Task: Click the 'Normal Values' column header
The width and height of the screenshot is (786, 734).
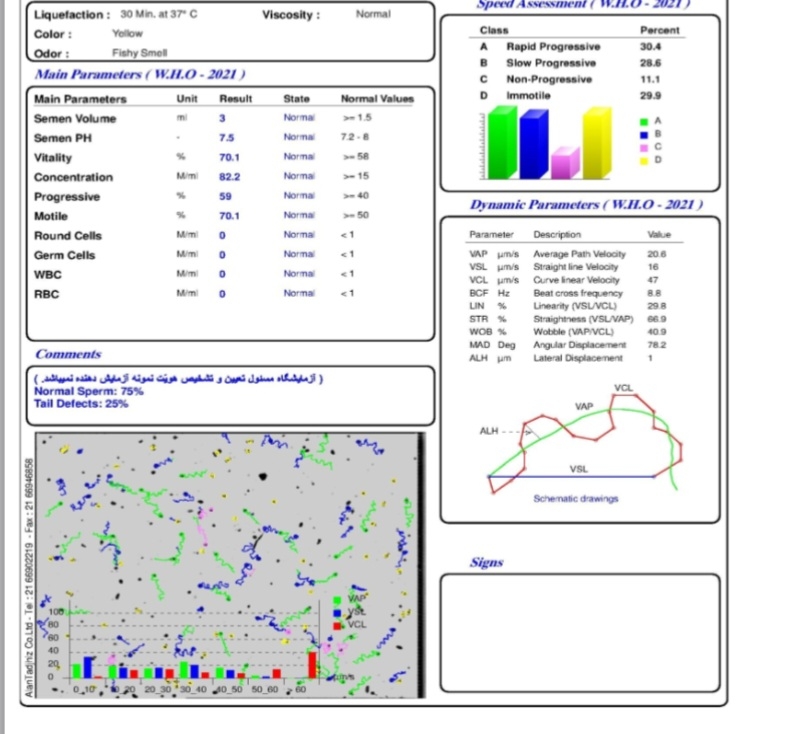Action: [377, 99]
